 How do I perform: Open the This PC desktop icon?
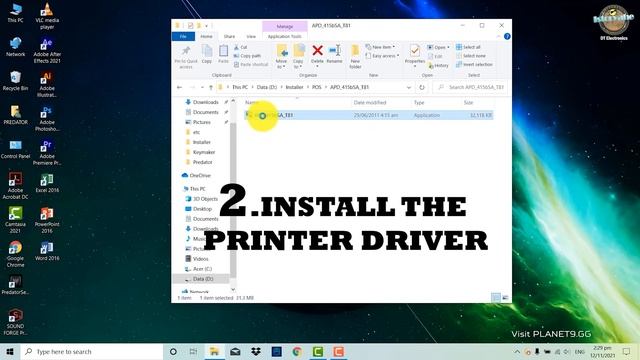pyautogui.click(x=16, y=13)
